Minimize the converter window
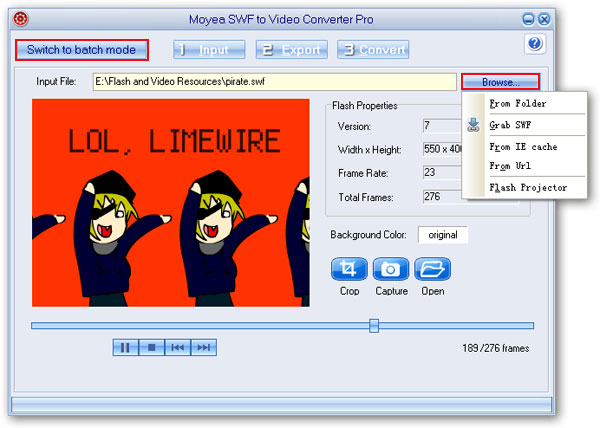The height and width of the screenshot is (428, 600). click(528, 19)
